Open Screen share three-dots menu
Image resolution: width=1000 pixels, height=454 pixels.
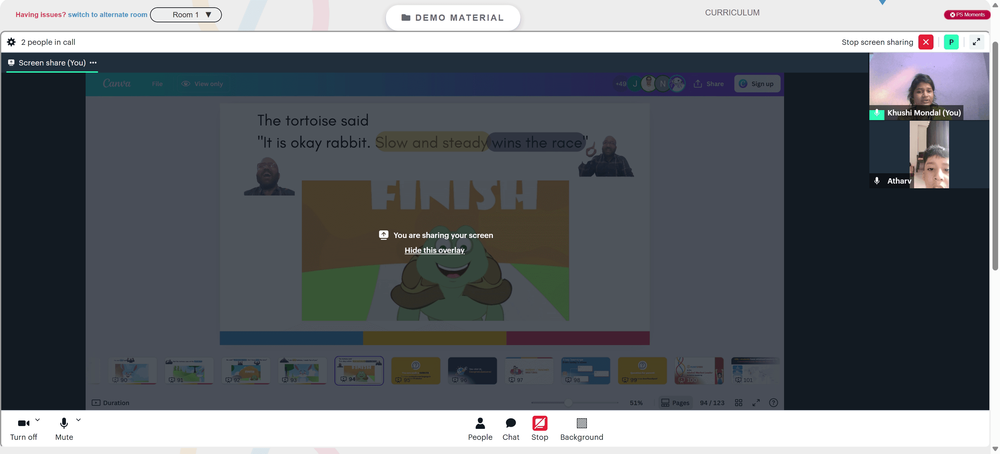[x=93, y=62]
